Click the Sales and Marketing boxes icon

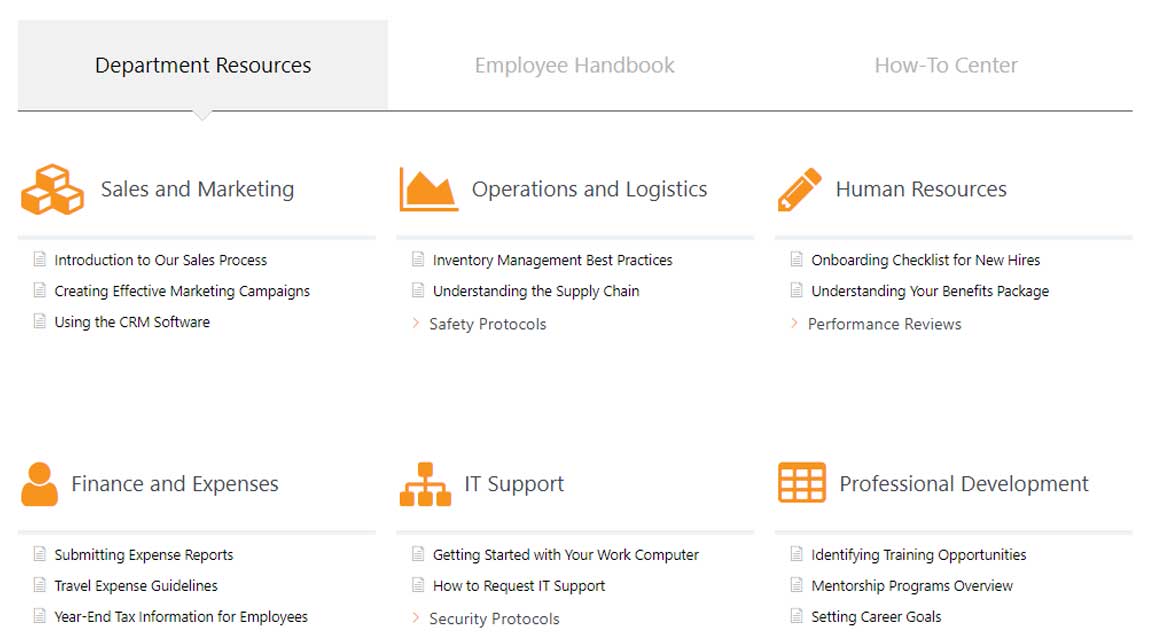click(x=52, y=189)
